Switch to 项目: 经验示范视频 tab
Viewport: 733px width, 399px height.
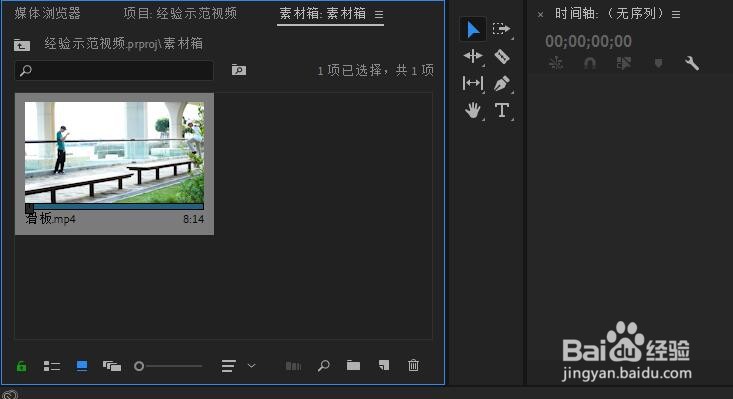tap(180, 13)
